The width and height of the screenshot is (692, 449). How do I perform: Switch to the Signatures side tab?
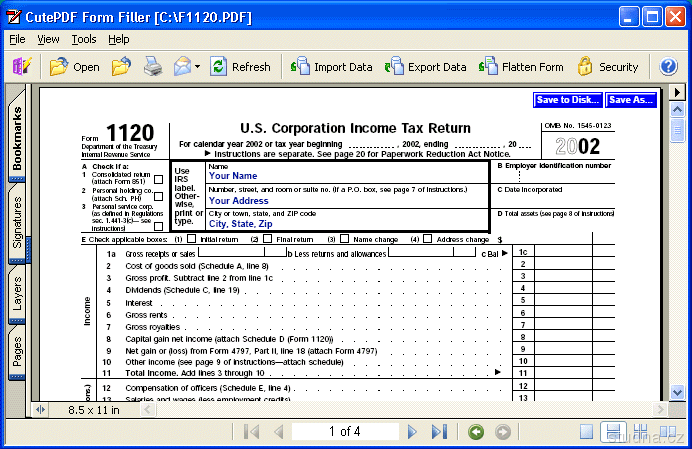(17, 222)
